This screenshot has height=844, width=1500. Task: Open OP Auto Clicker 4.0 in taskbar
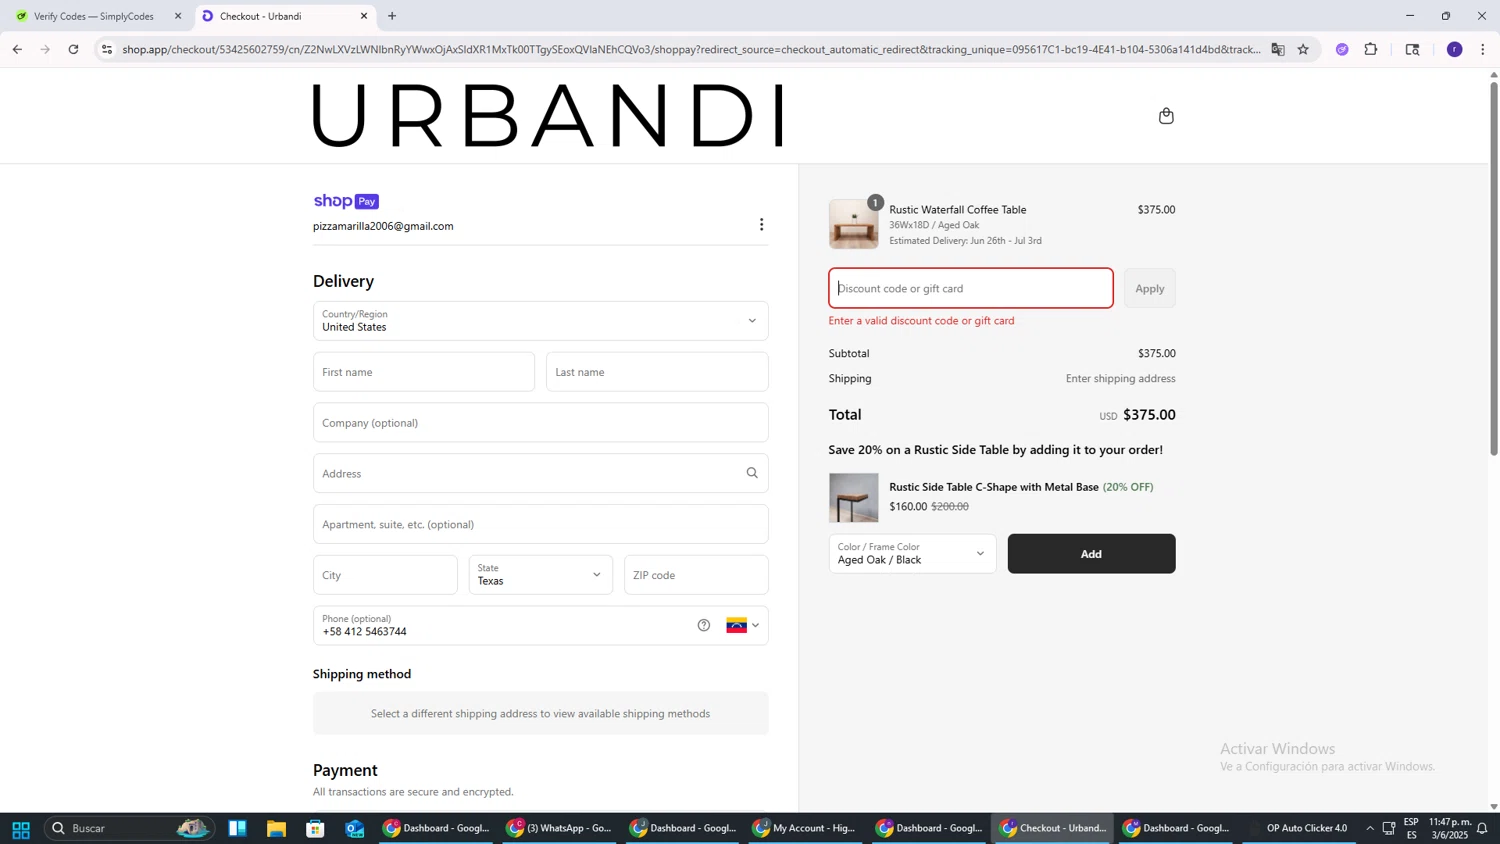1300,828
